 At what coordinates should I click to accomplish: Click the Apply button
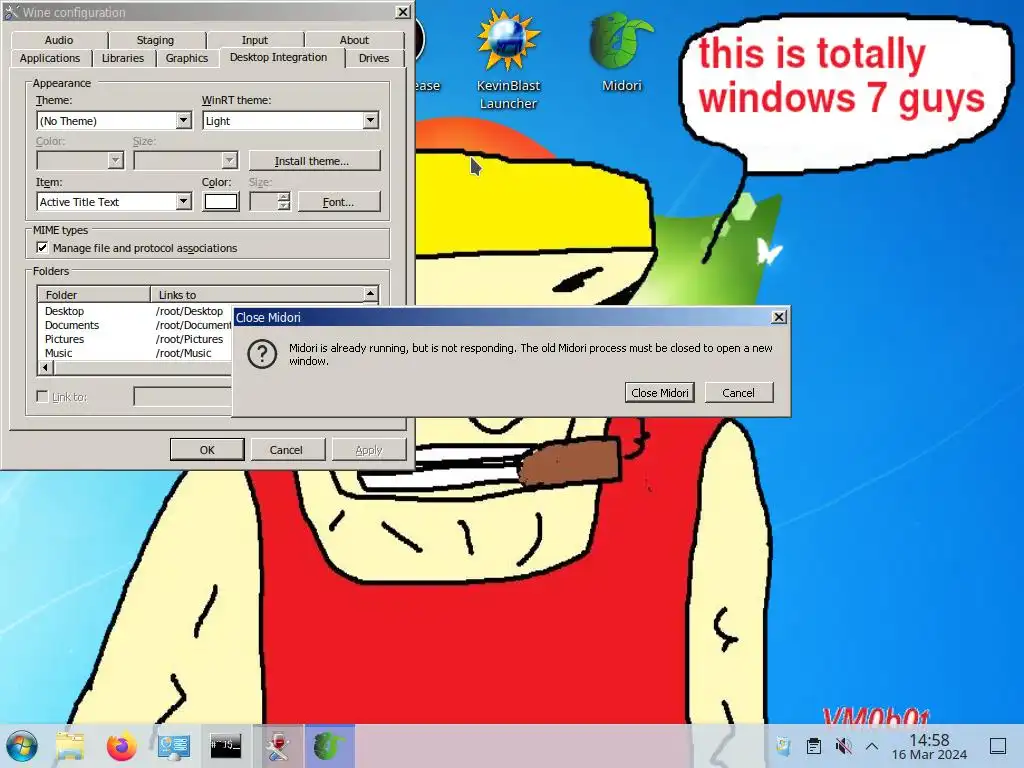point(369,449)
